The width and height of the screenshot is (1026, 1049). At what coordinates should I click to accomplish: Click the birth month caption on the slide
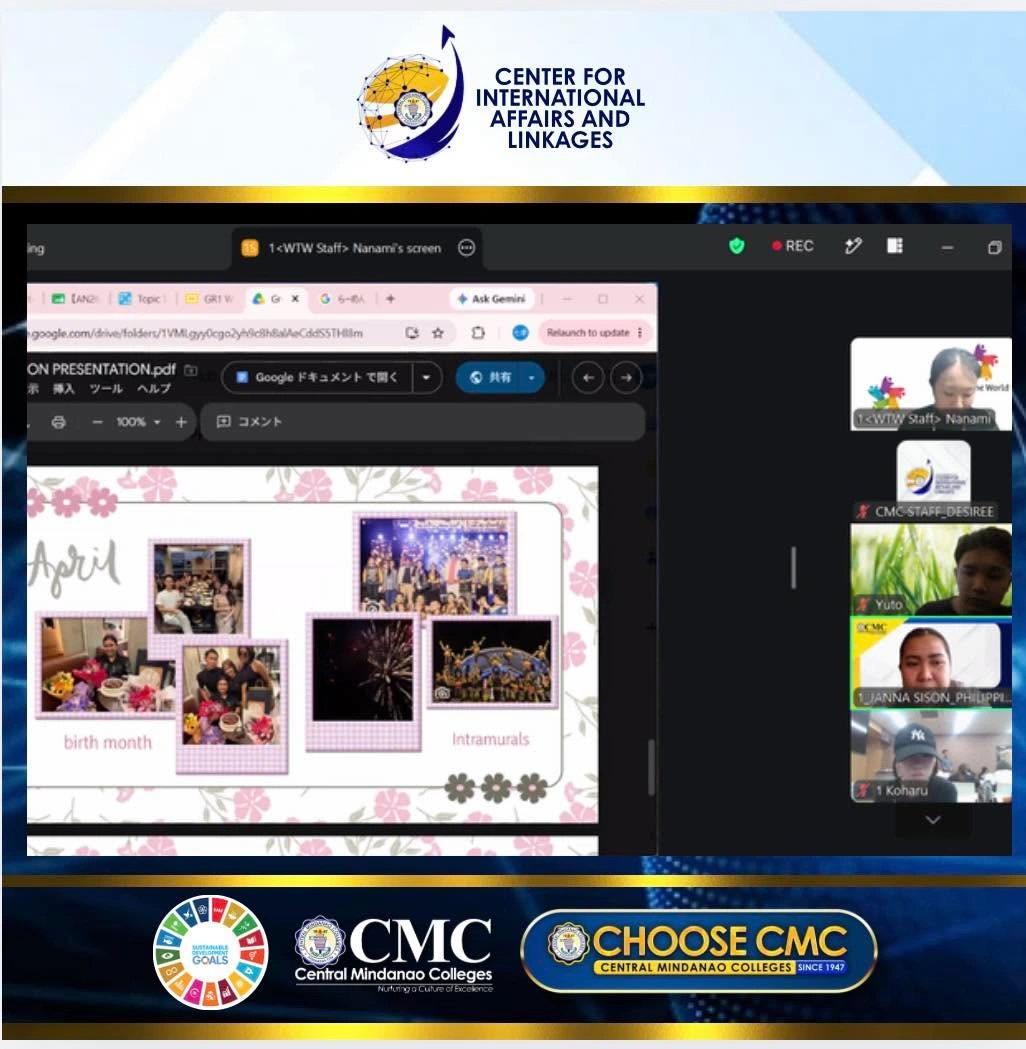coord(108,742)
